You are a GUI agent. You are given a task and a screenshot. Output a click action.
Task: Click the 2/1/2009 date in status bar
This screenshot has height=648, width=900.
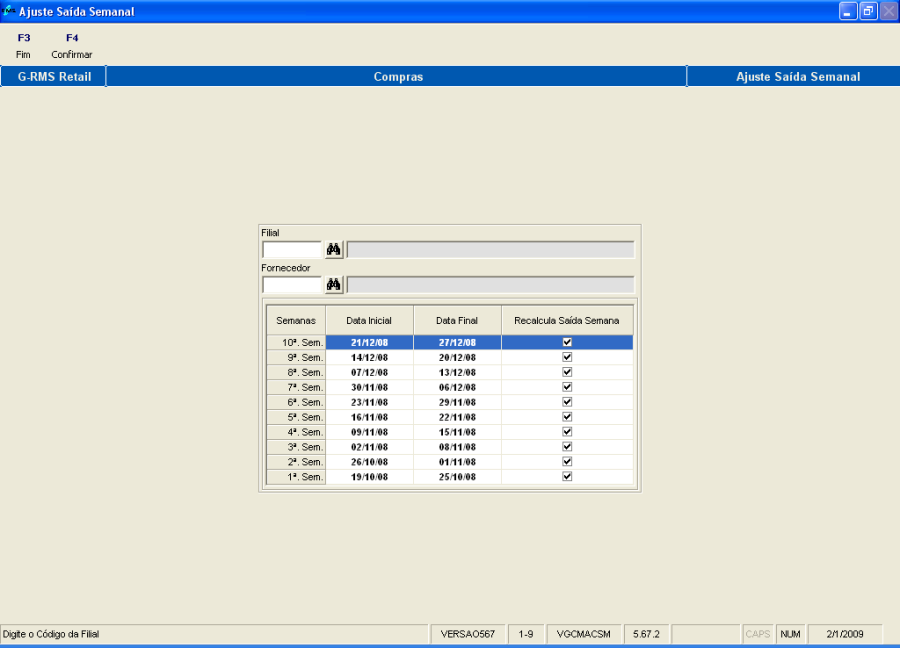[845, 634]
